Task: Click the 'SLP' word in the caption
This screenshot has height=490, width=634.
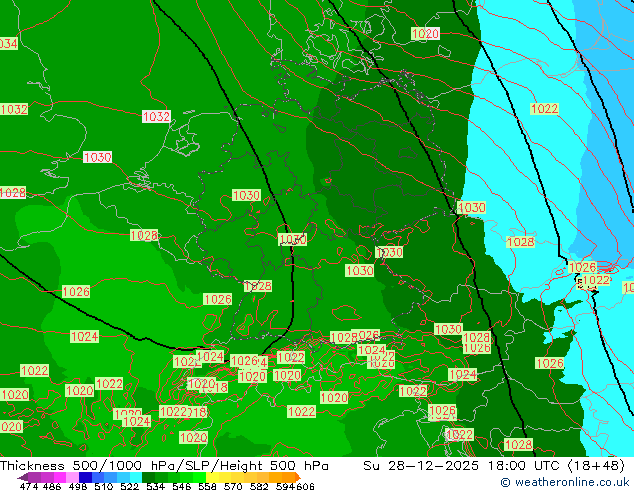Action: (x=198, y=466)
